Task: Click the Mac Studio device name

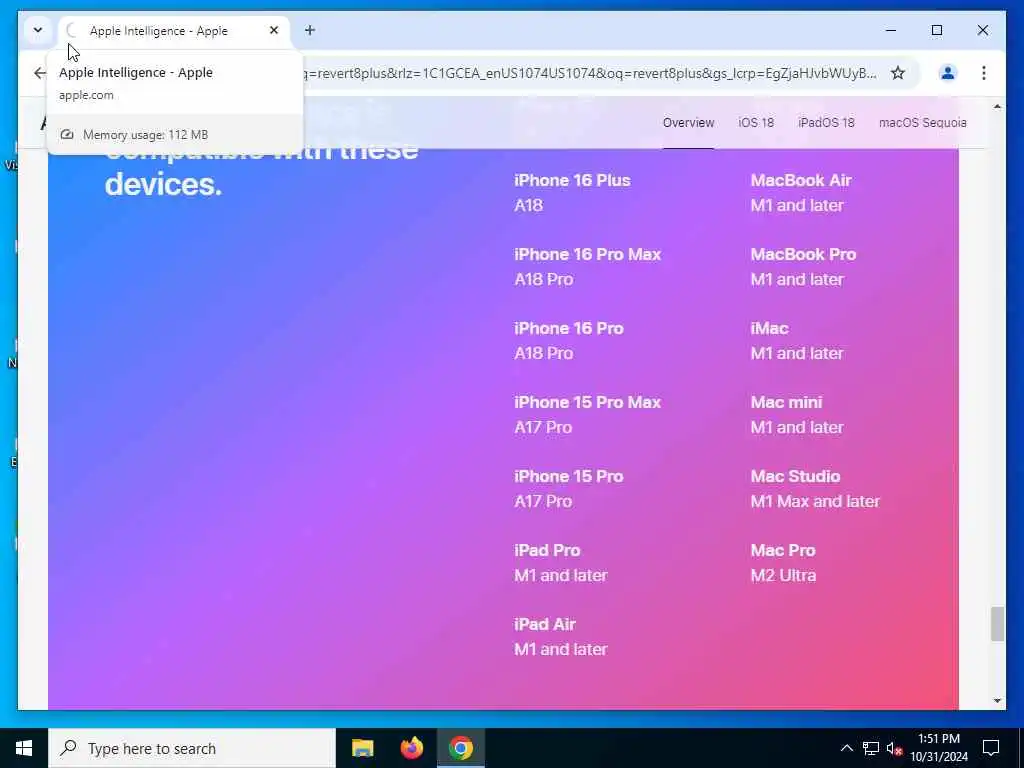Action: (795, 476)
